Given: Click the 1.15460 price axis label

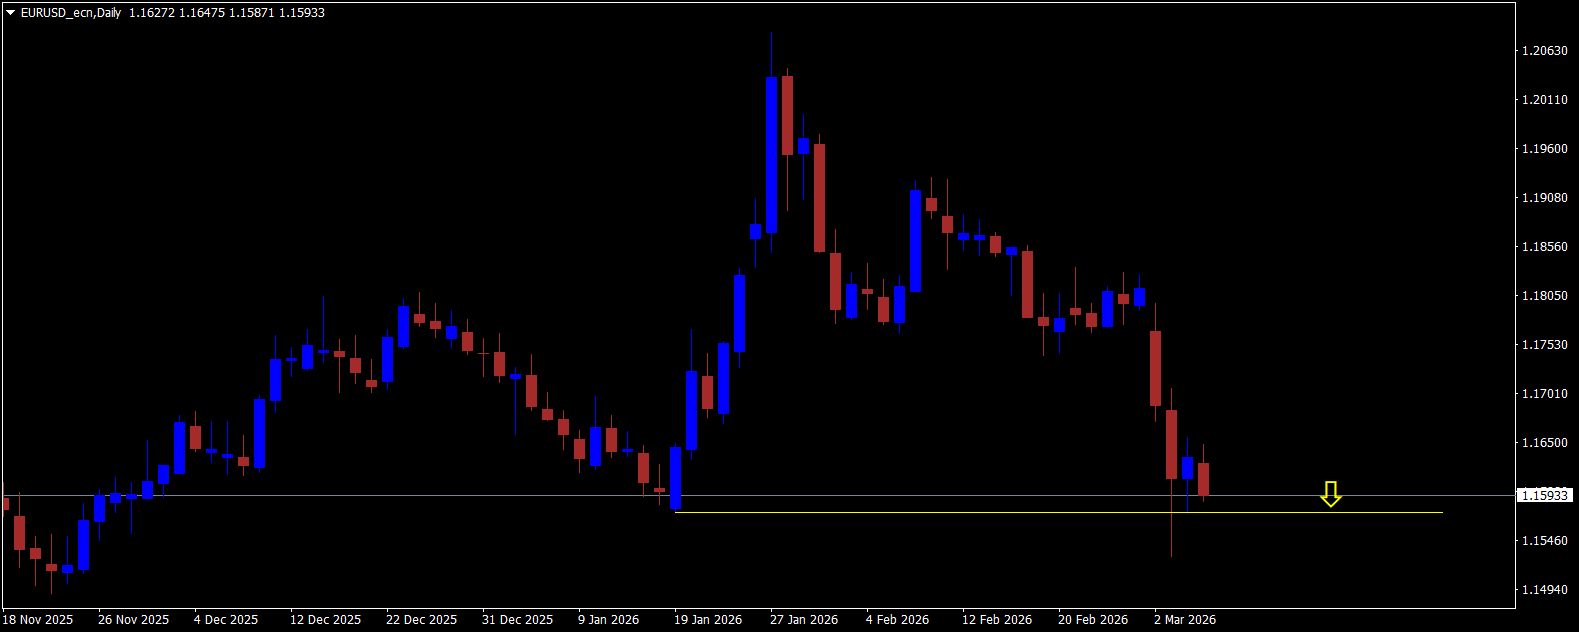Looking at the screenshot, I should [1545, 541].
